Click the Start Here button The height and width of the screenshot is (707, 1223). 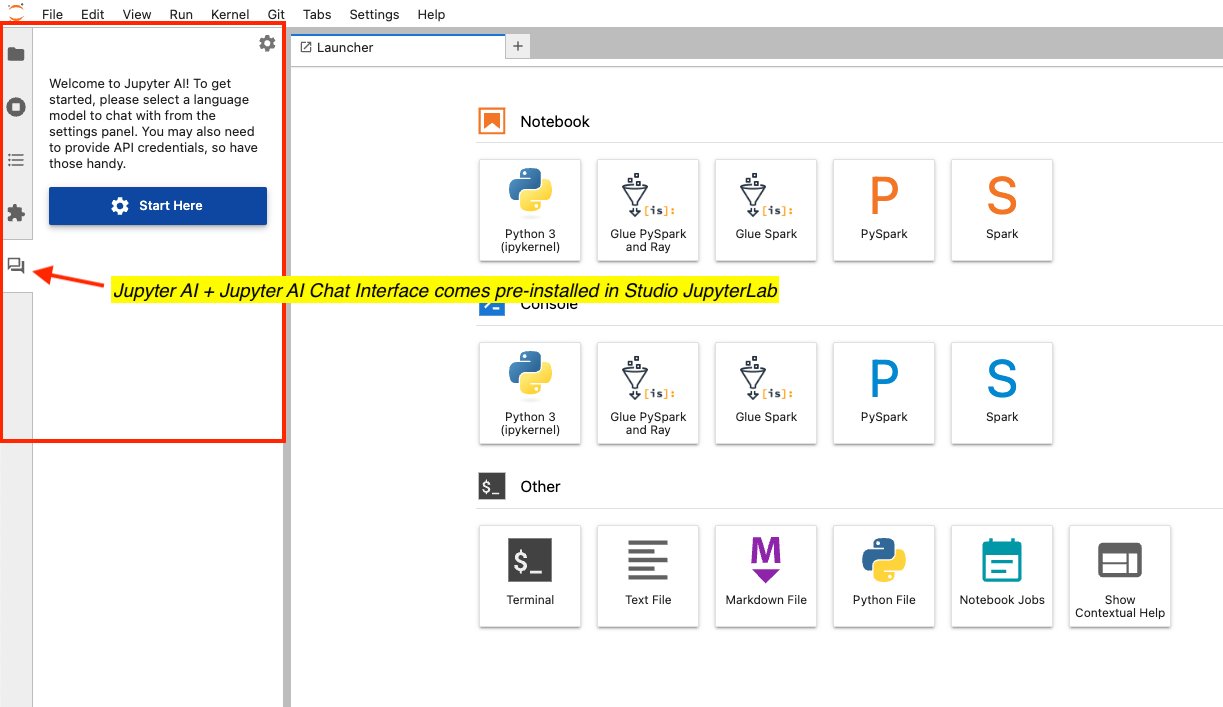(158, 205)
